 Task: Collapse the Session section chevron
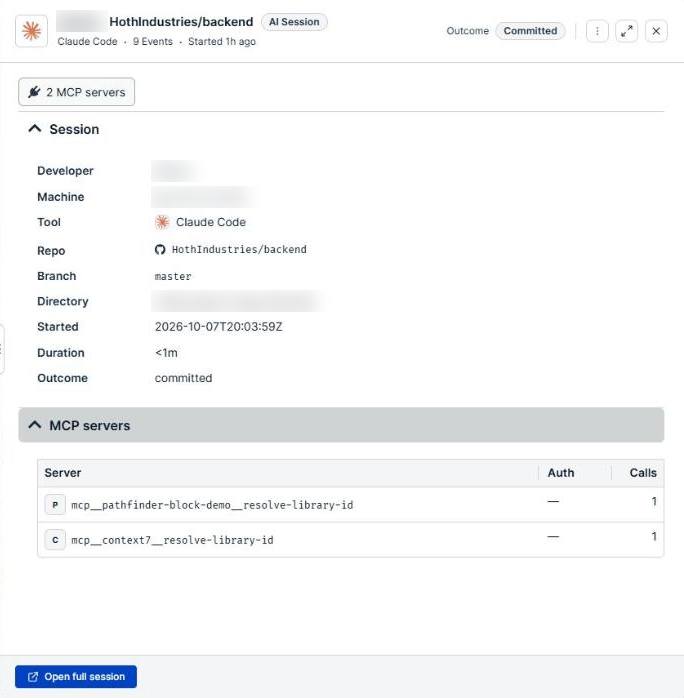point(35,129)
